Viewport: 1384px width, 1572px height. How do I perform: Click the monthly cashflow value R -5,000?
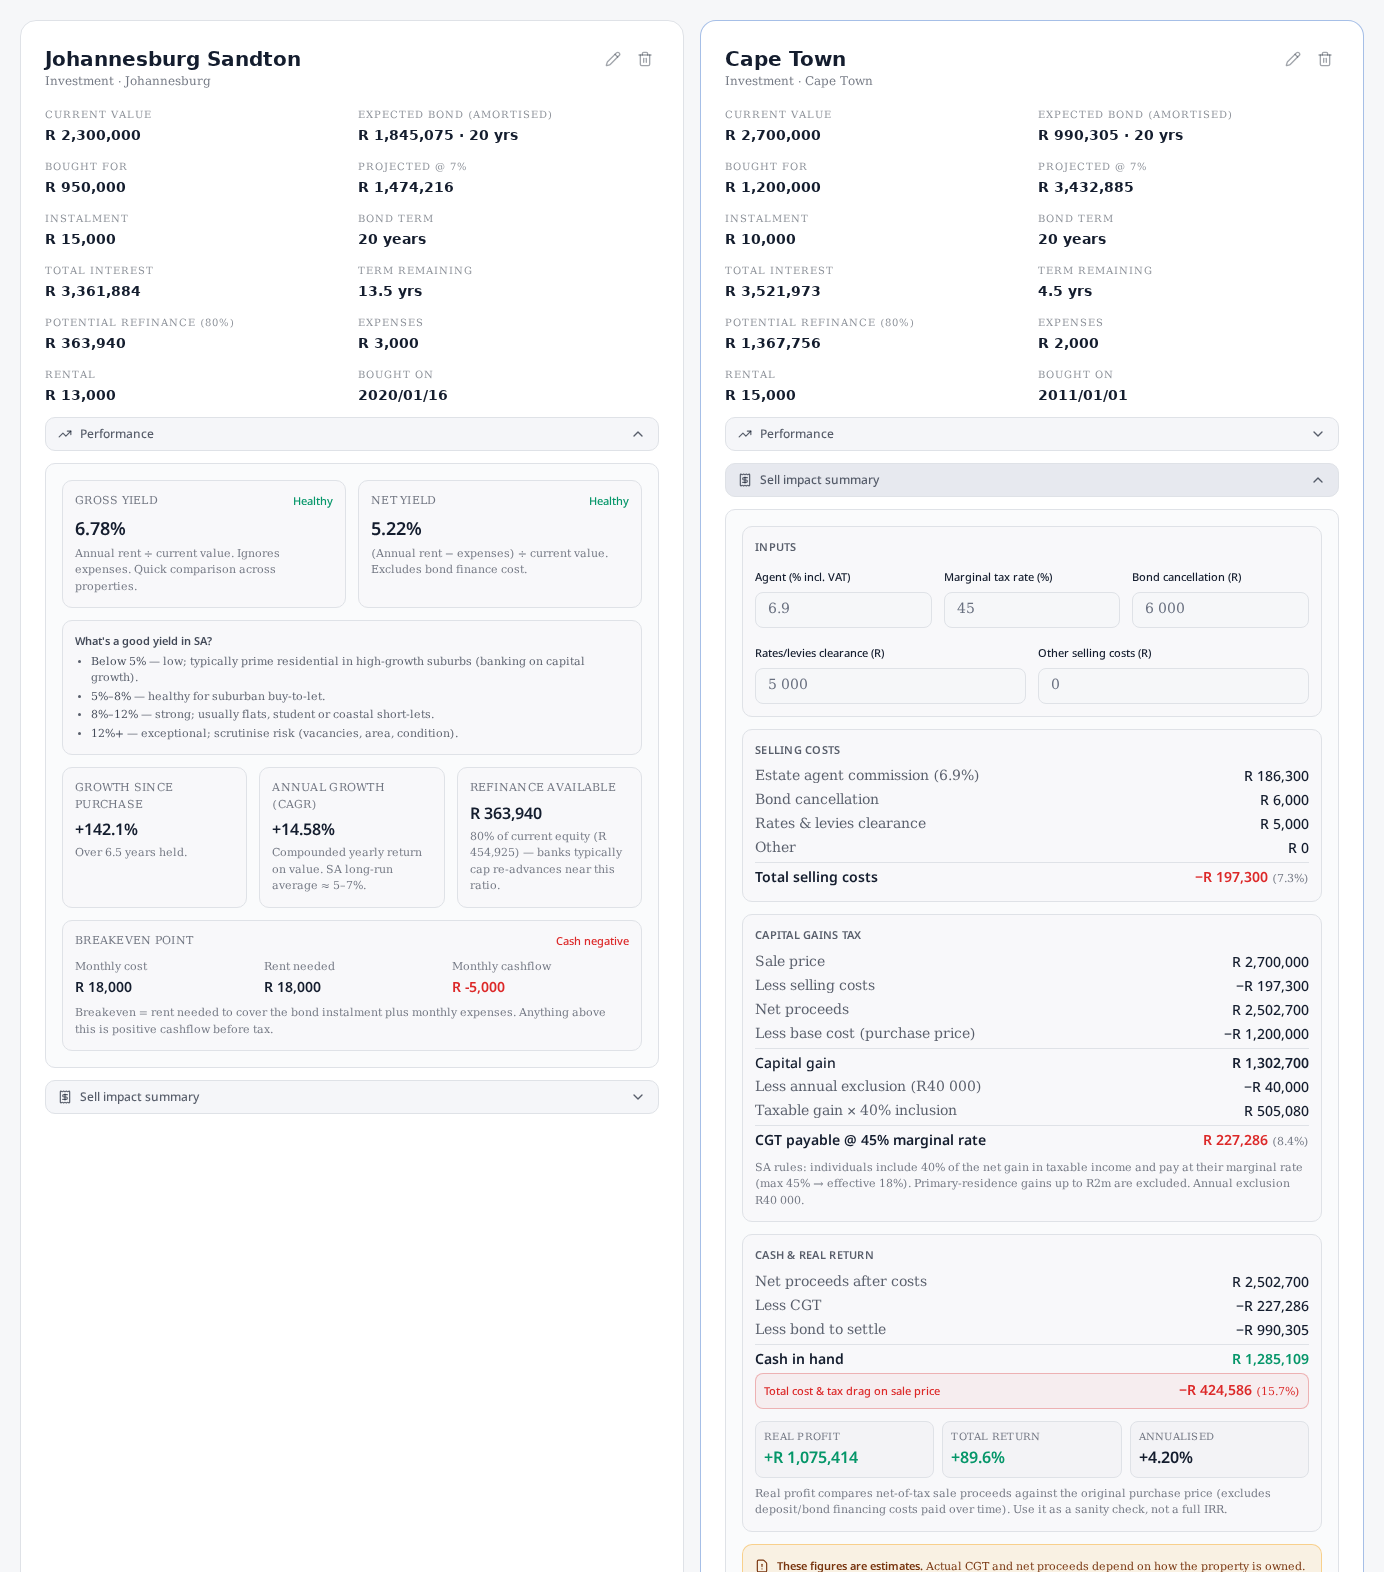478,987
